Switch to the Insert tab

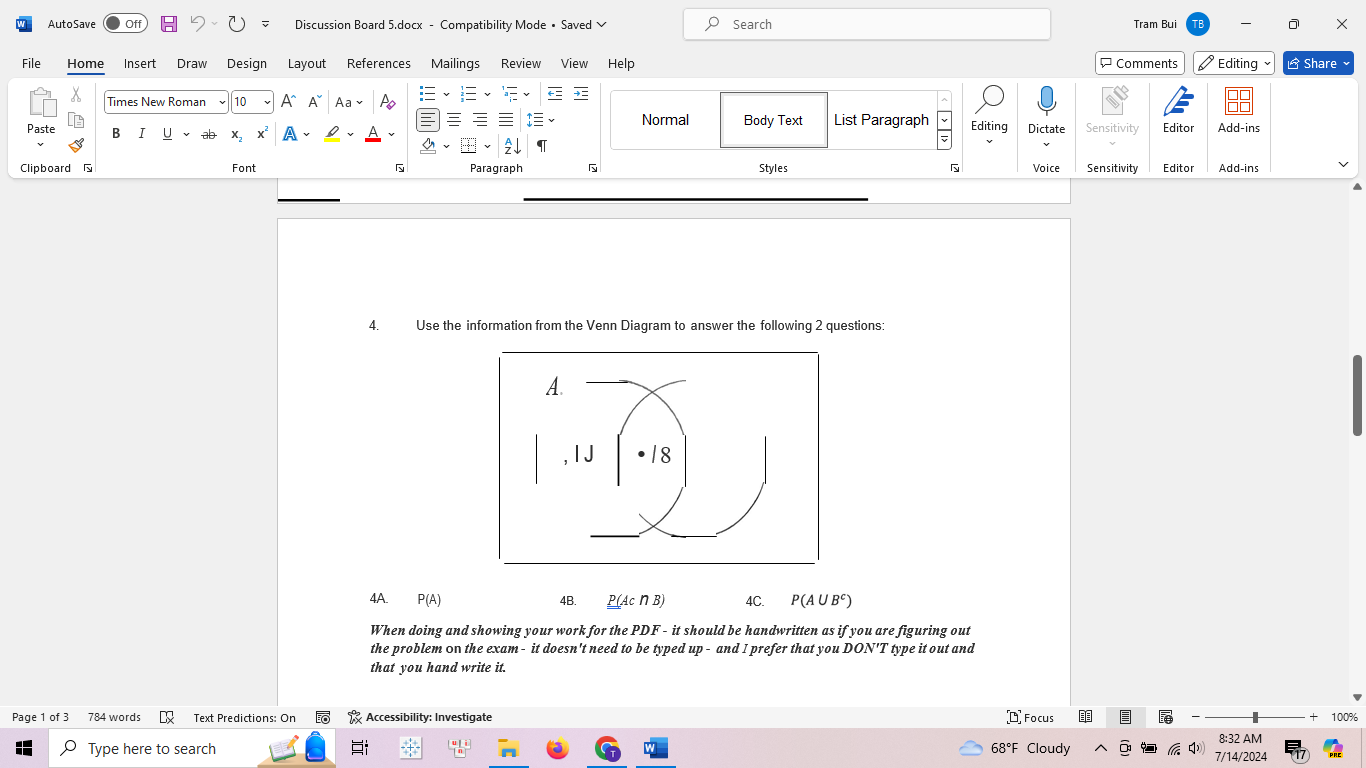coord(140,63)
